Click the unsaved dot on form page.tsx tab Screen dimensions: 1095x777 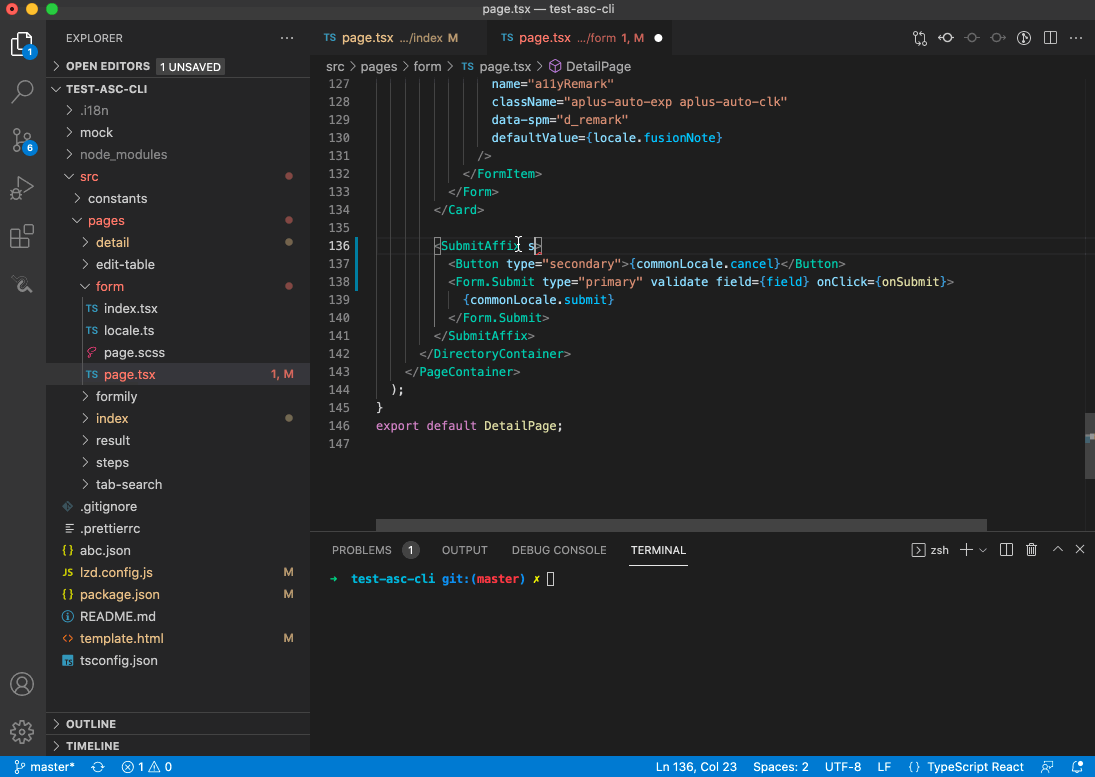click(x=658, y=38)
